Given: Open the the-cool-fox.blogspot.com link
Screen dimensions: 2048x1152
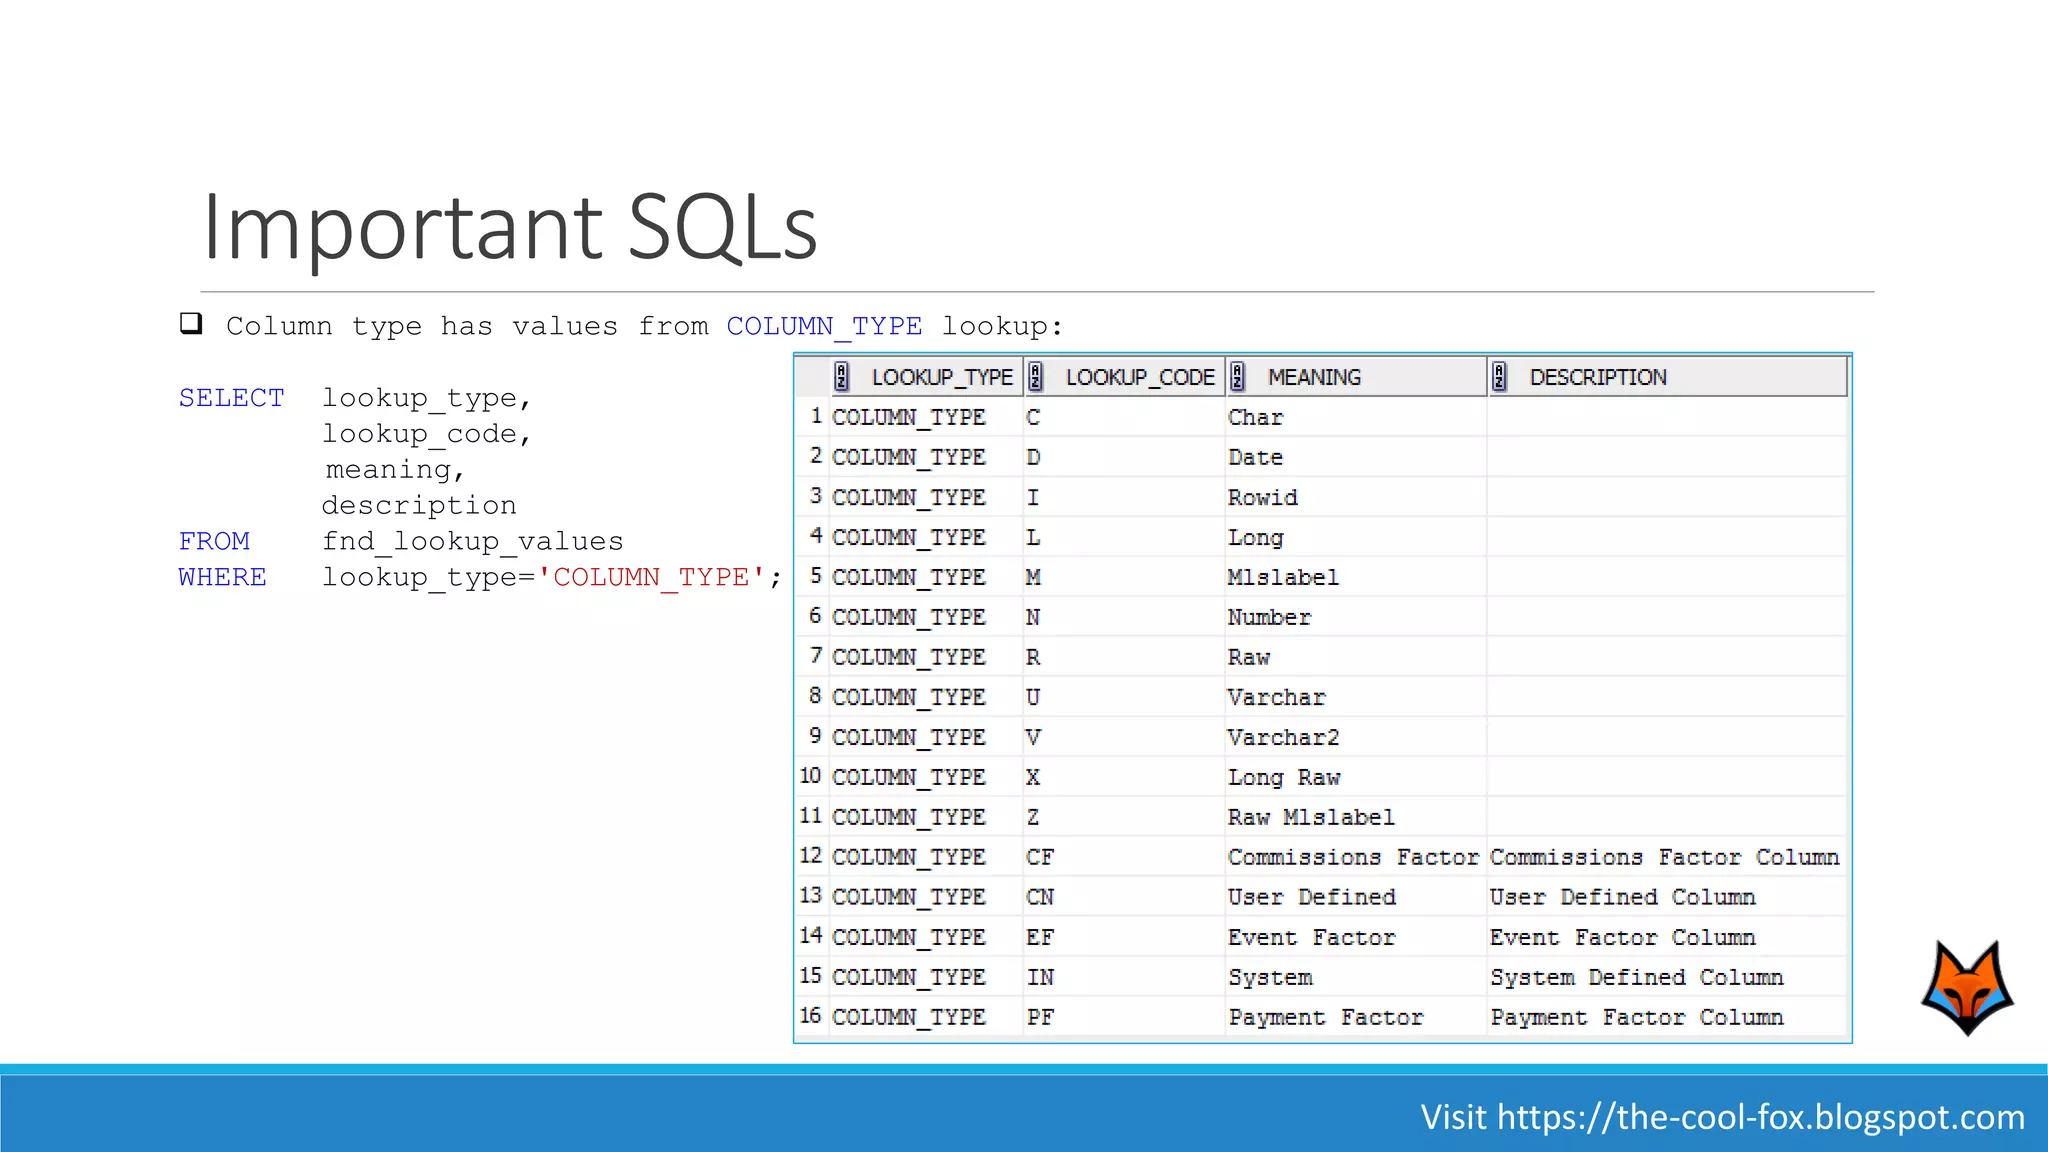Looking at the screenshot, I should pos(1760,1117).
